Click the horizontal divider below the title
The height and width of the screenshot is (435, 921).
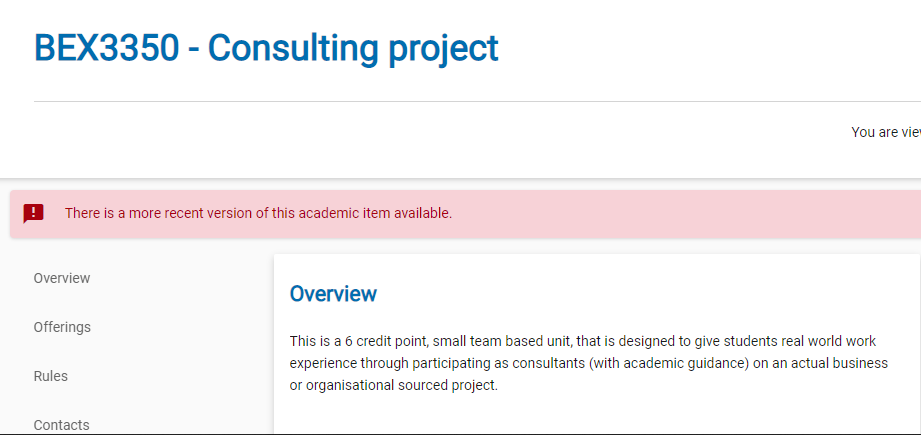(477, 102)
